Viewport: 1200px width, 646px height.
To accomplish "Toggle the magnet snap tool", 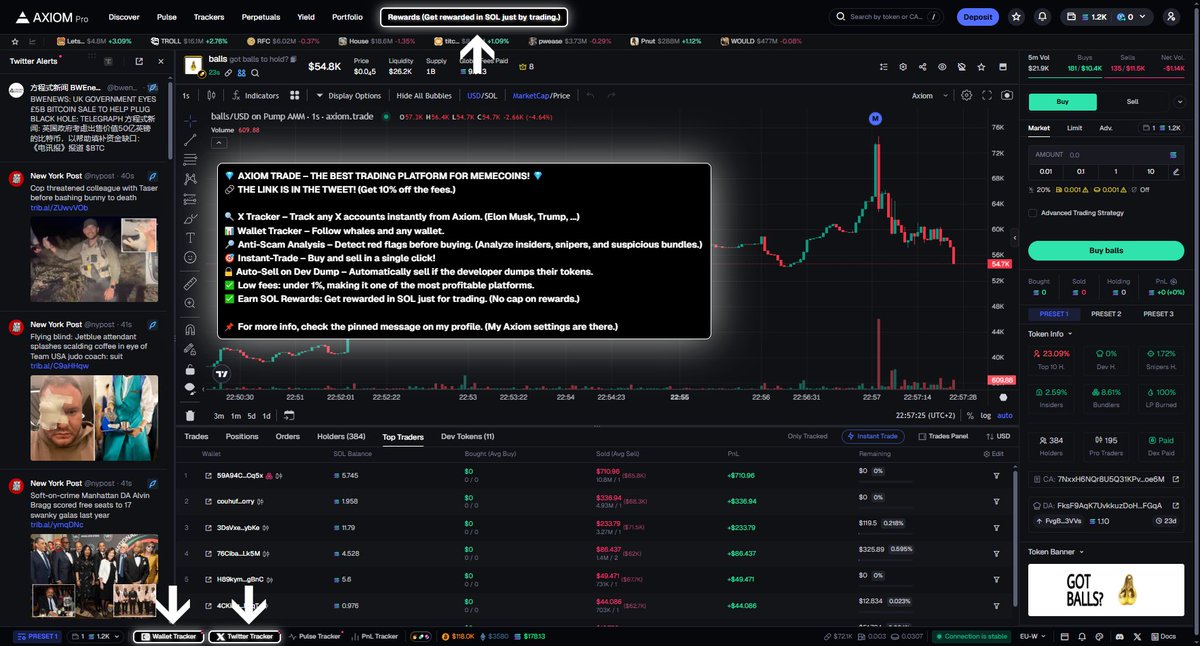I will (190, 329).
